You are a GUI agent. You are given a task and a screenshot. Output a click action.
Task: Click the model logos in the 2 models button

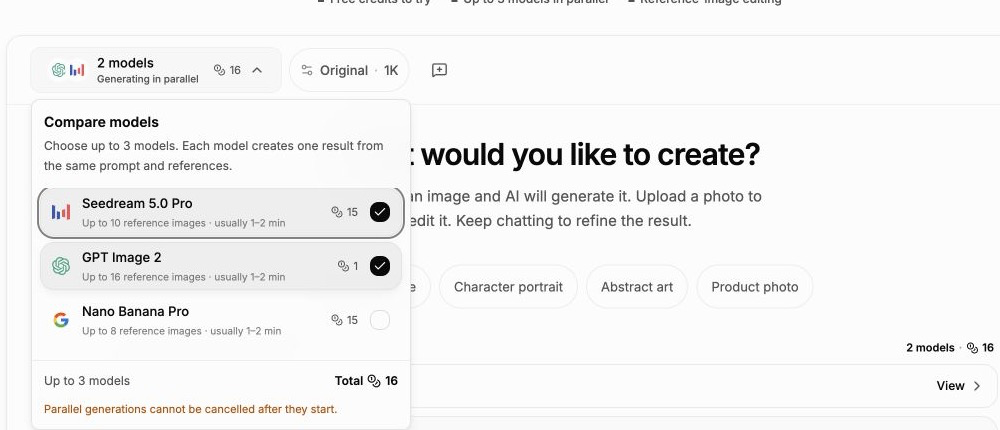tap(68, 70)
